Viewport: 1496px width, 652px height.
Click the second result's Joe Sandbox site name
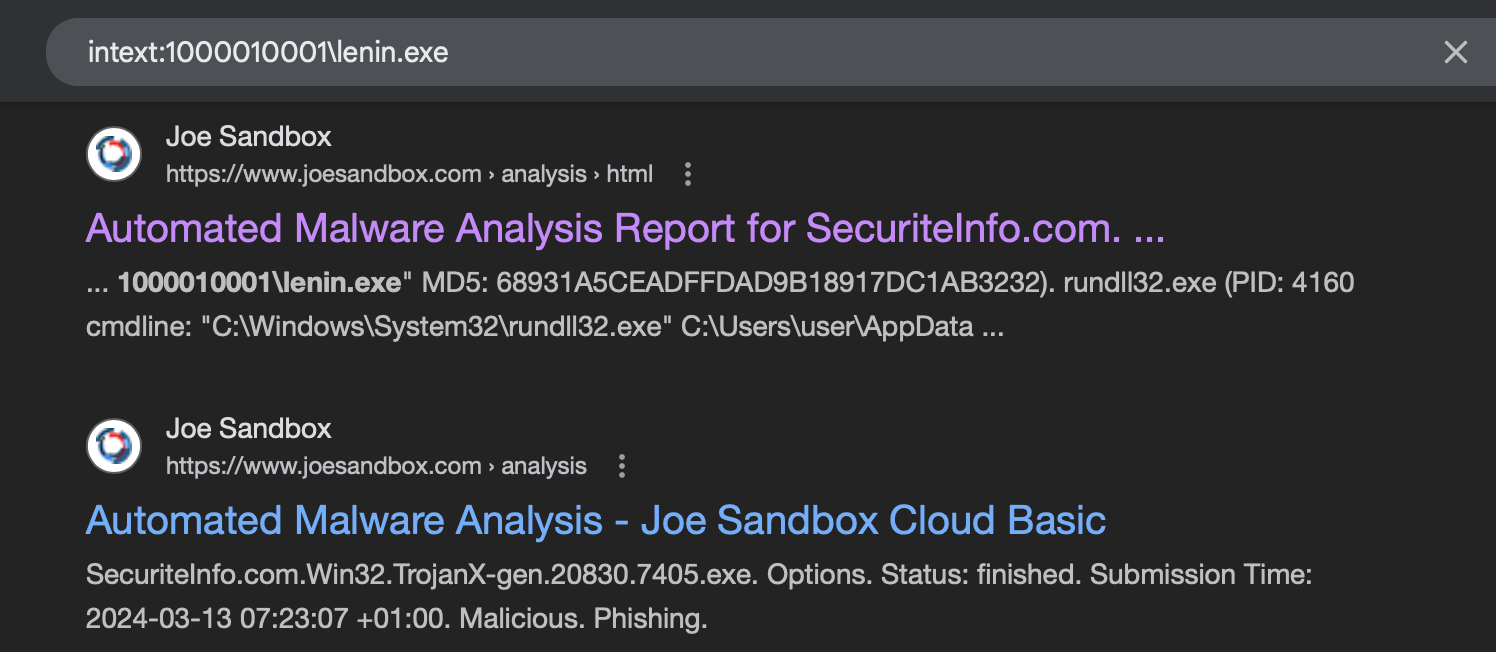(248, 429)
